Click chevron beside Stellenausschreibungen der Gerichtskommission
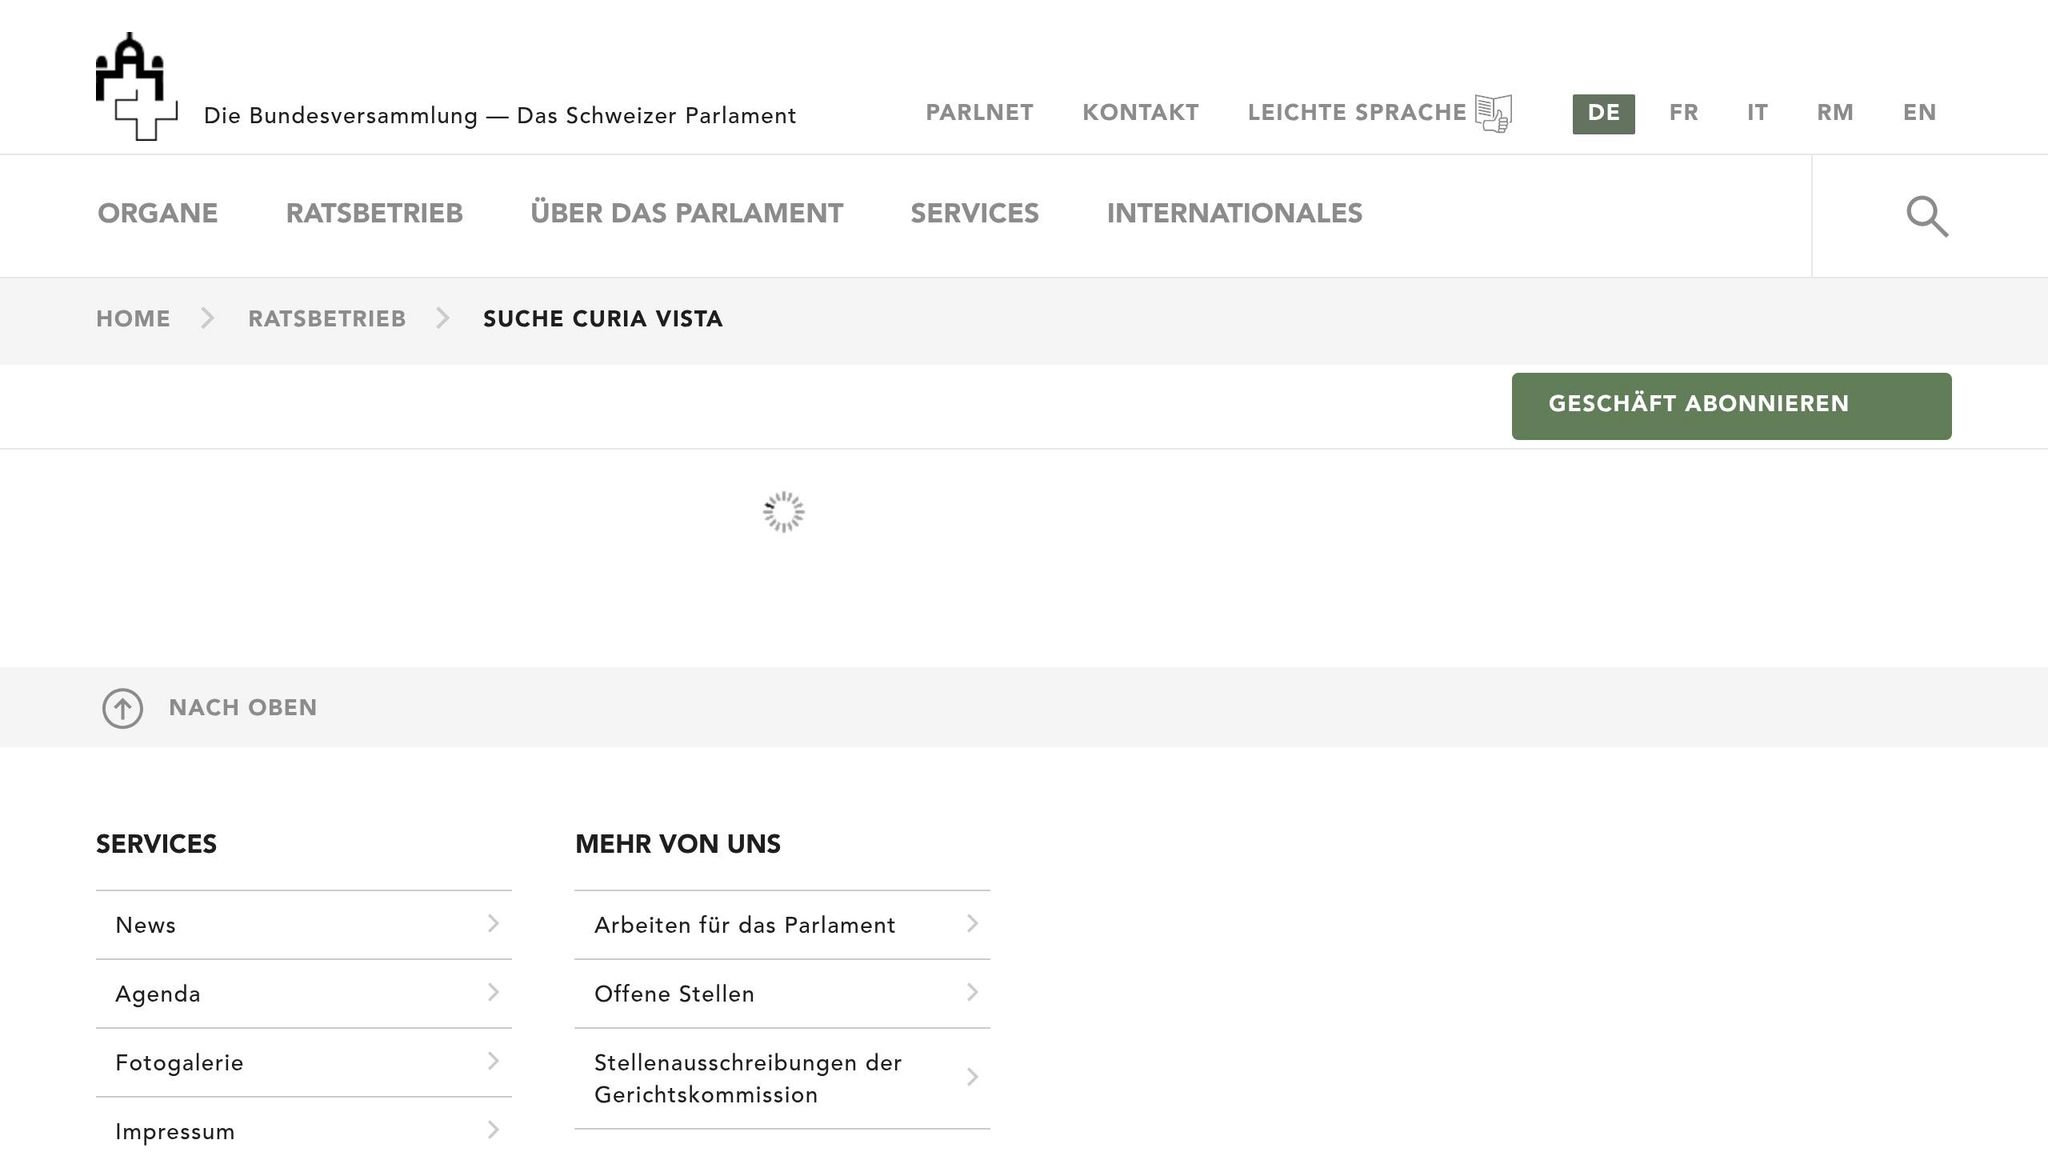This screenshot has height=1152, width=2048. pyautogui.click(x=972, y=1078)
